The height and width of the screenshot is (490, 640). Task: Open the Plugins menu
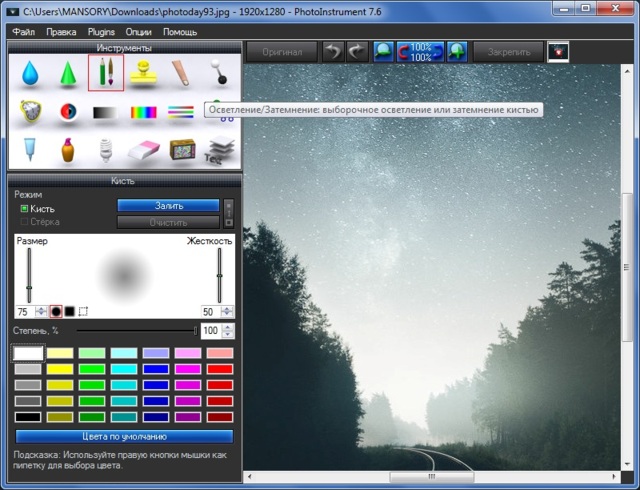click(x=101, y=32)
